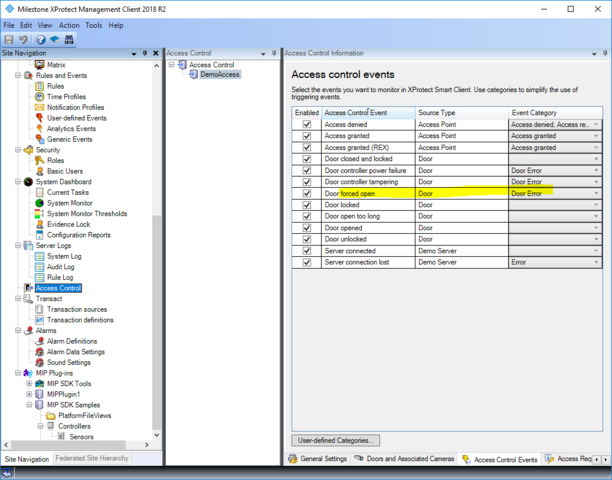Image resolution: width=612 pixels, height=480 pixels.
Task: Open Evidence Lock in System Dashboard
Action: [68, 224]
